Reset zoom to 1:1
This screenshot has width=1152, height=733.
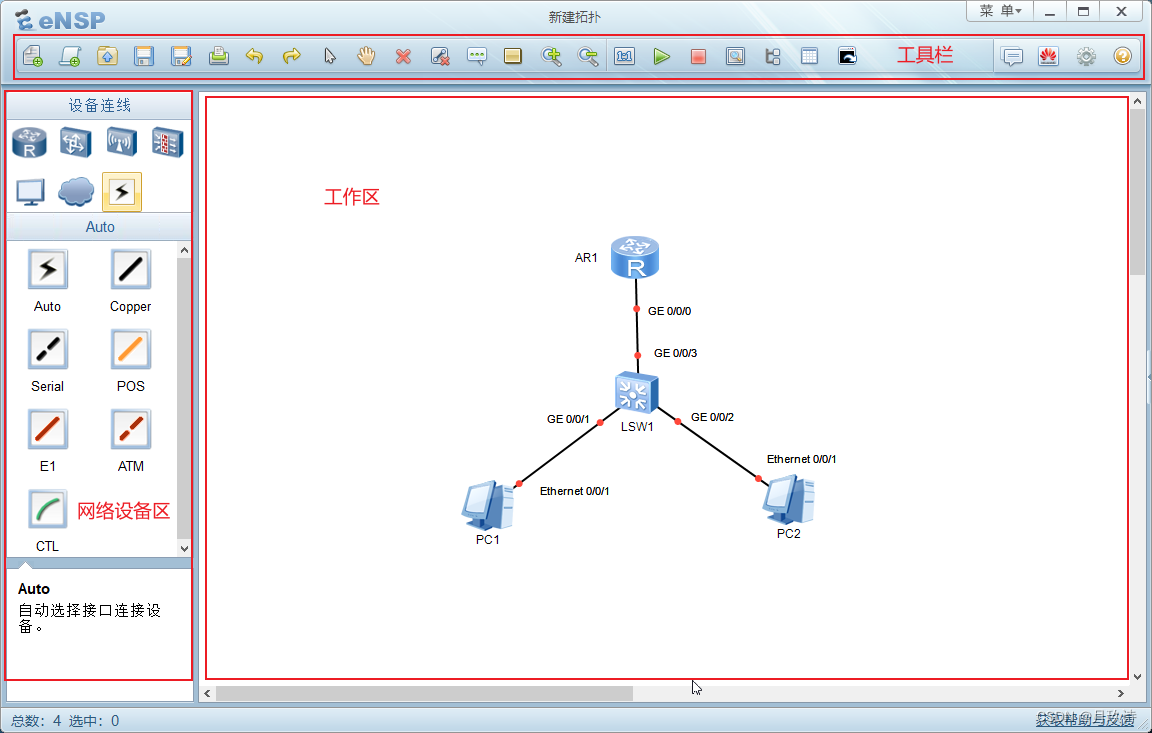(624, 56)
